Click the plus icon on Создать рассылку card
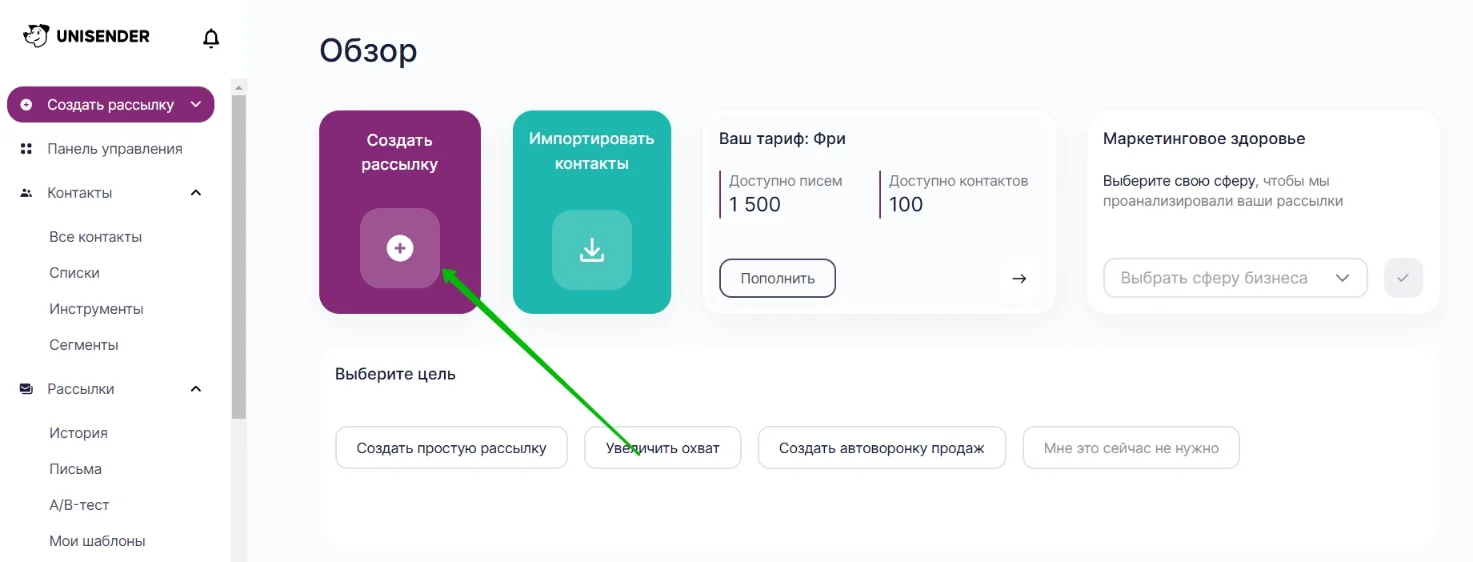This screenshot has width=1473, height=562. point(400,248)
